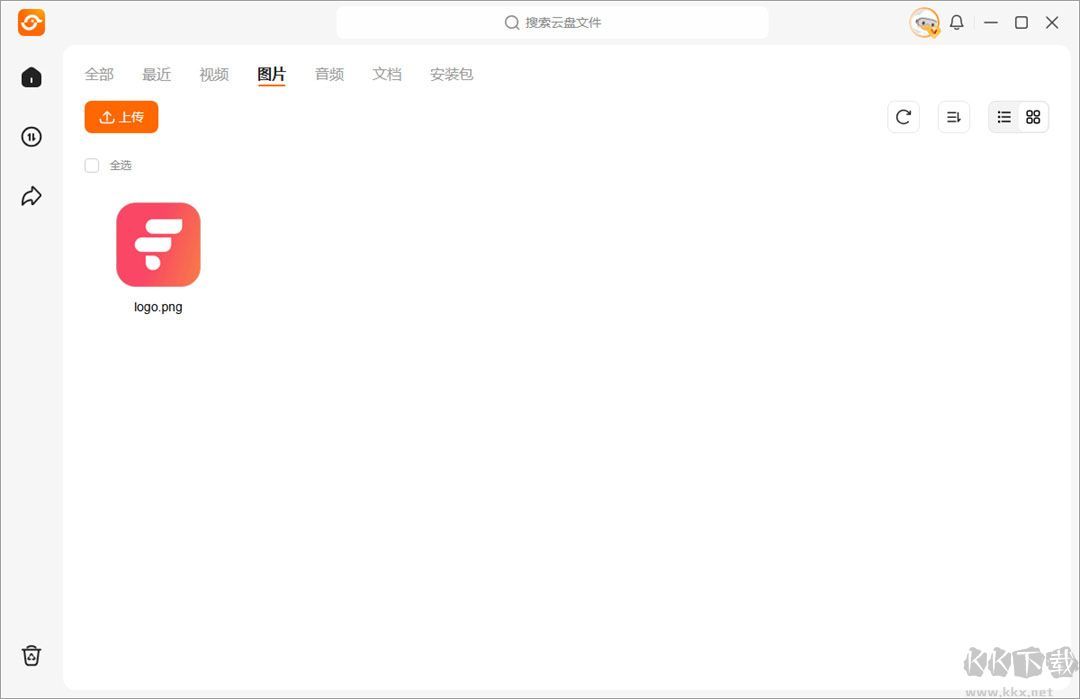This screenshot has height=699, width=1080.
Task: Switch to the 音频 tab
Action: [329, 74]
